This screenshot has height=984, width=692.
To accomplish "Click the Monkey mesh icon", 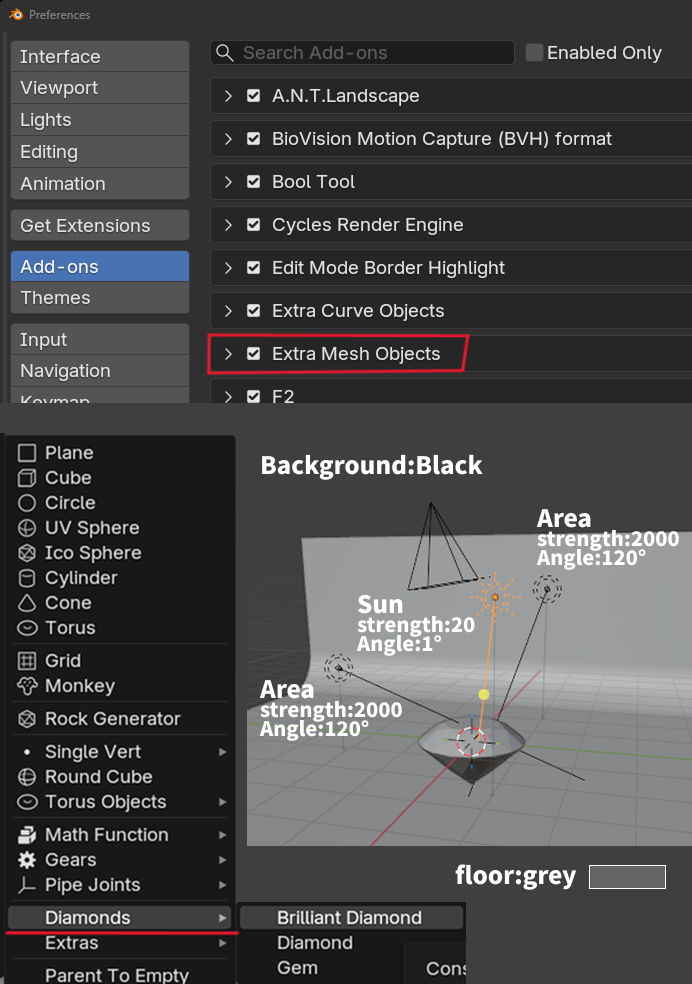I will pyautogui.click(x=27, y=686).
